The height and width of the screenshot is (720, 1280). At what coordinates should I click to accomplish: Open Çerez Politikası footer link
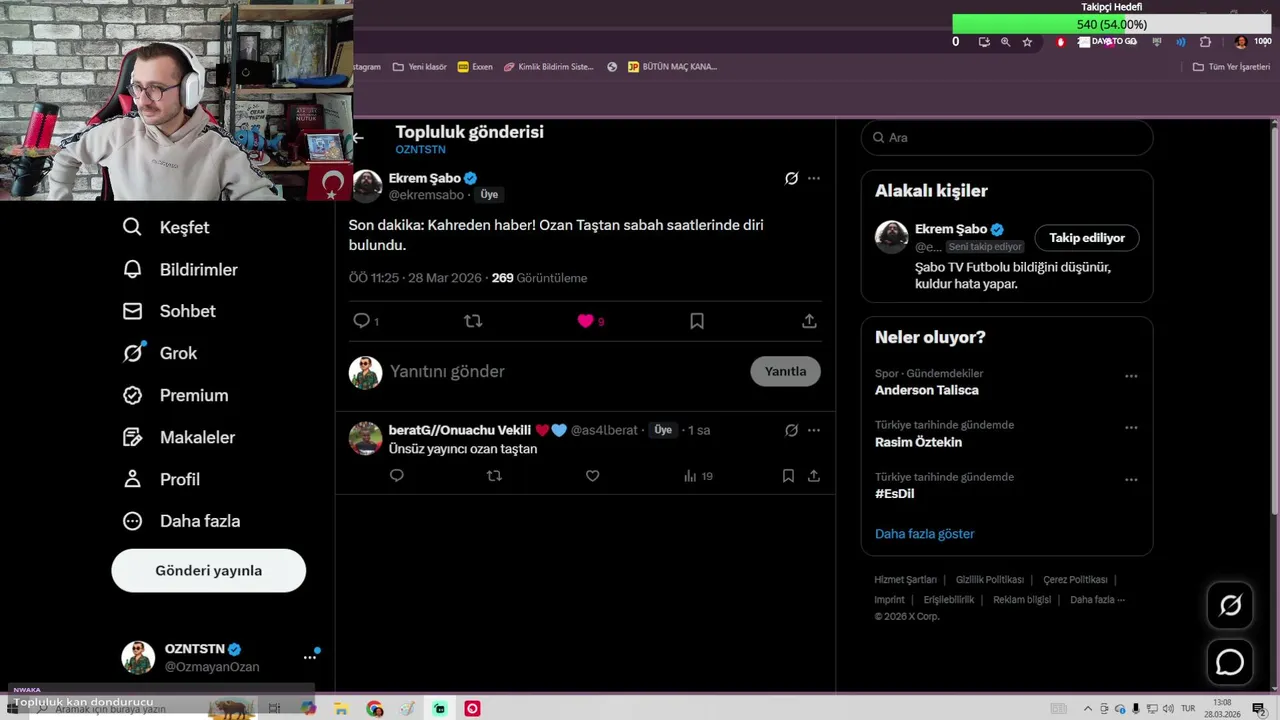tap(1075, 580)
